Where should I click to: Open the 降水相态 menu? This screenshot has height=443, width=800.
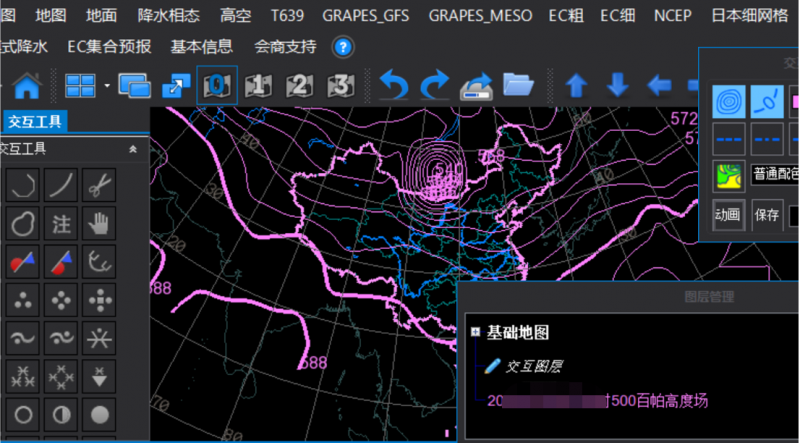[x=169, y=16]
